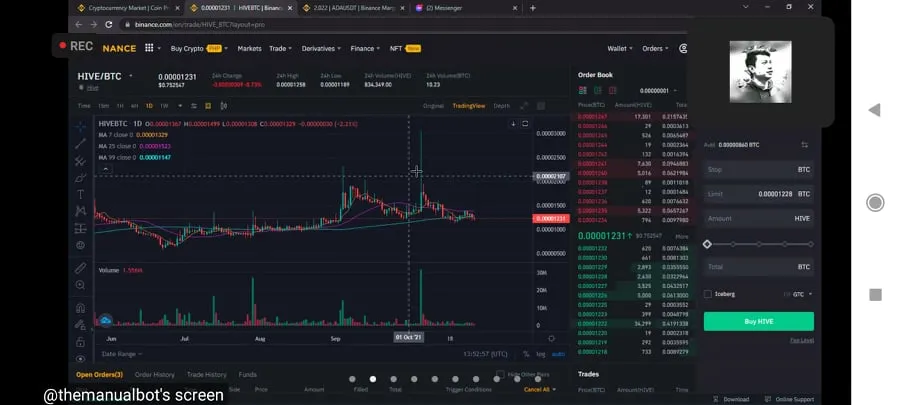Show bids only order book view
This screenshot has width=900, height=405.
[598, 91]
